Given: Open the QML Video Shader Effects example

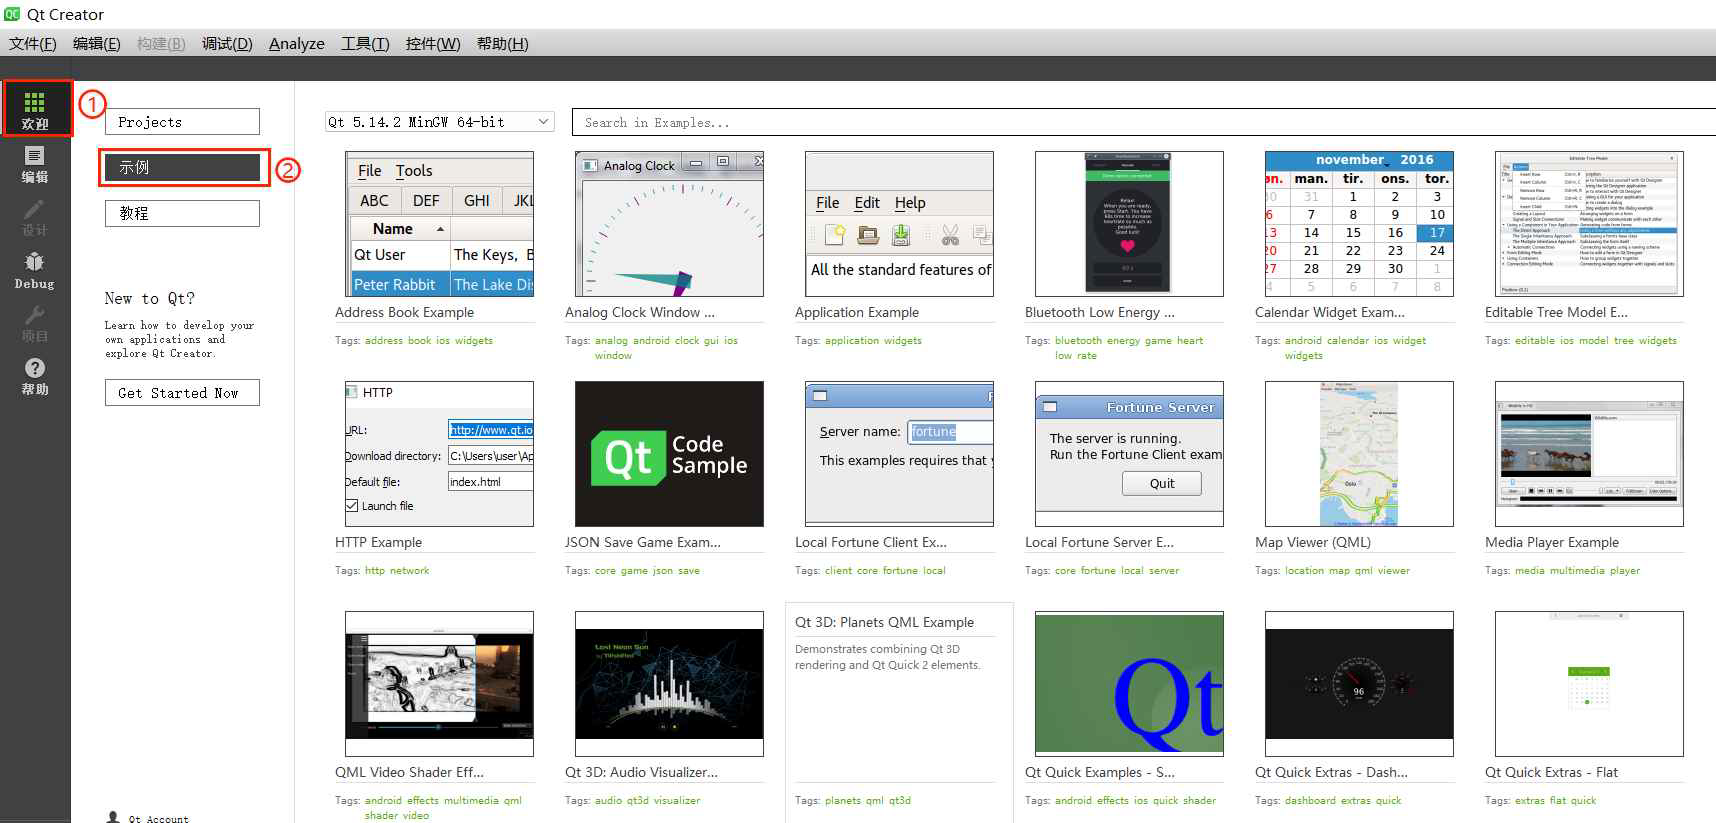Looking at the screenshot, I should click(439, 684).
